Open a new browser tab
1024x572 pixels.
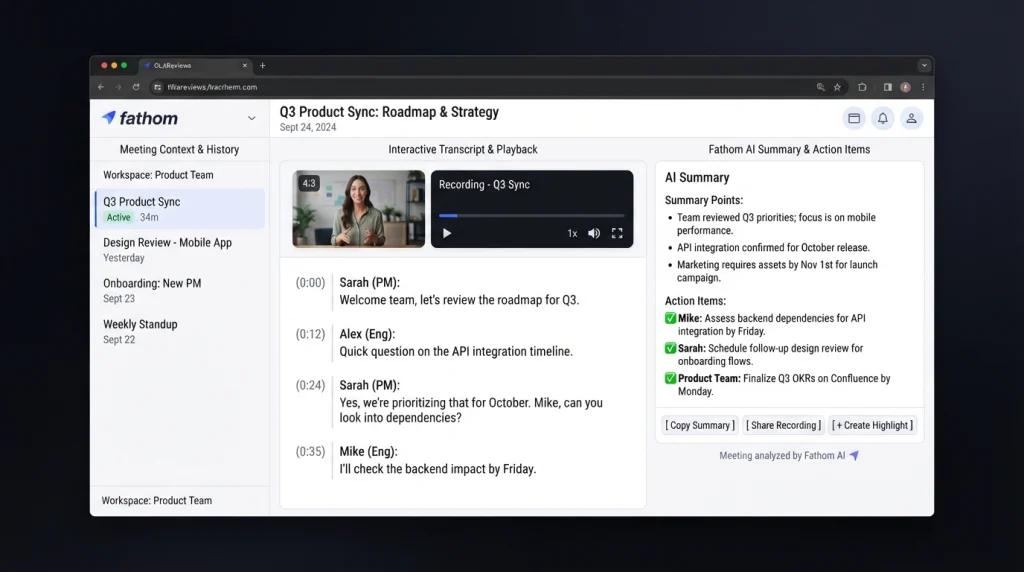263,65
